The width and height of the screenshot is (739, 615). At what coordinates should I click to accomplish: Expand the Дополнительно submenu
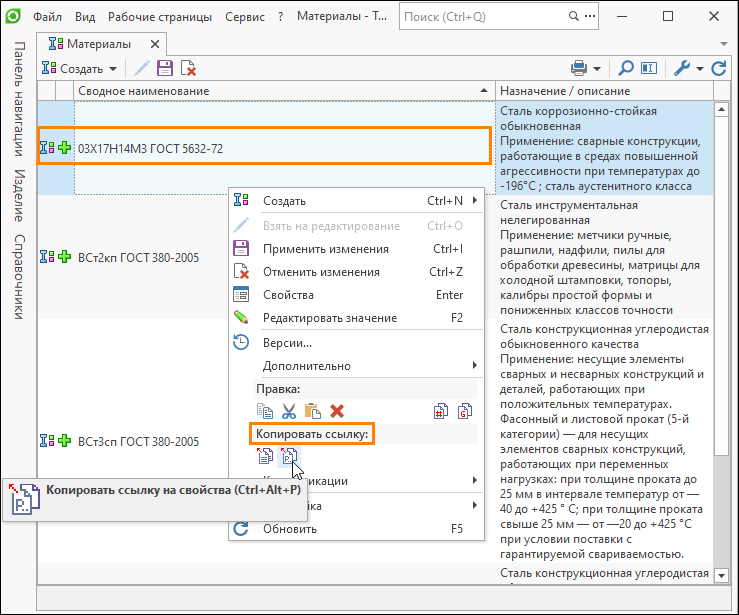coord(356,366)
